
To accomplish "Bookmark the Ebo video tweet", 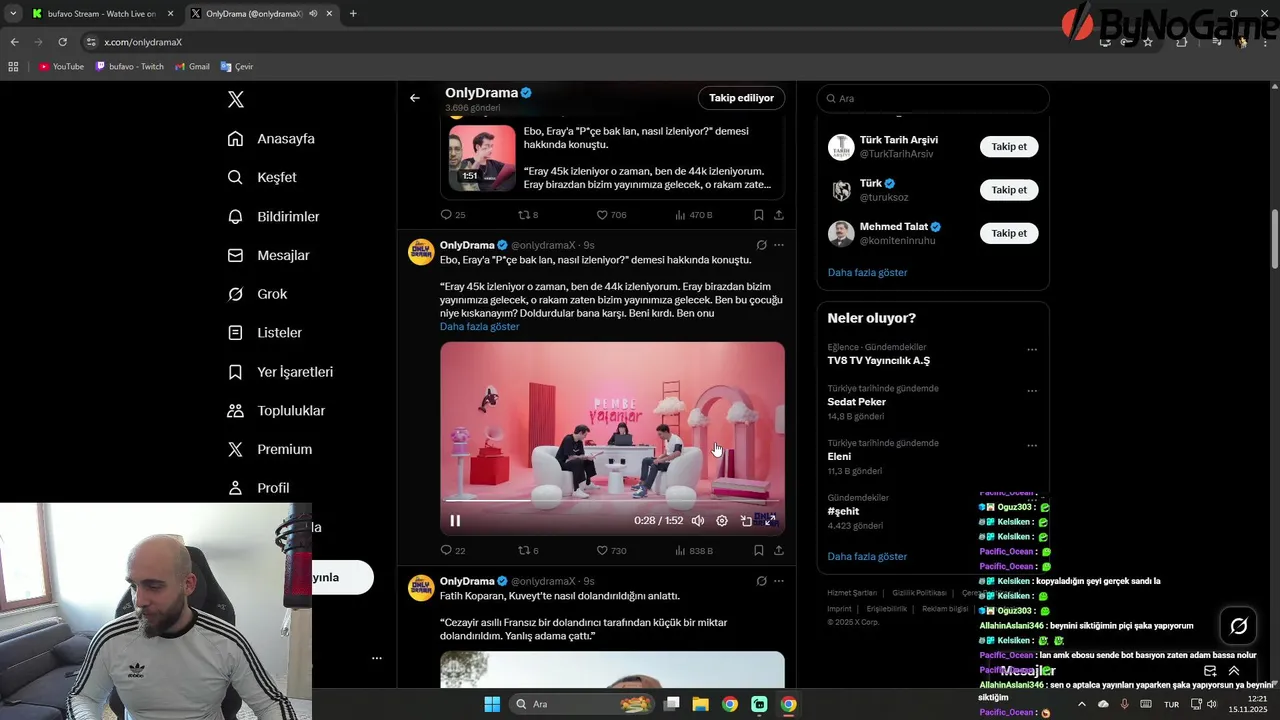I will (759, 550).
